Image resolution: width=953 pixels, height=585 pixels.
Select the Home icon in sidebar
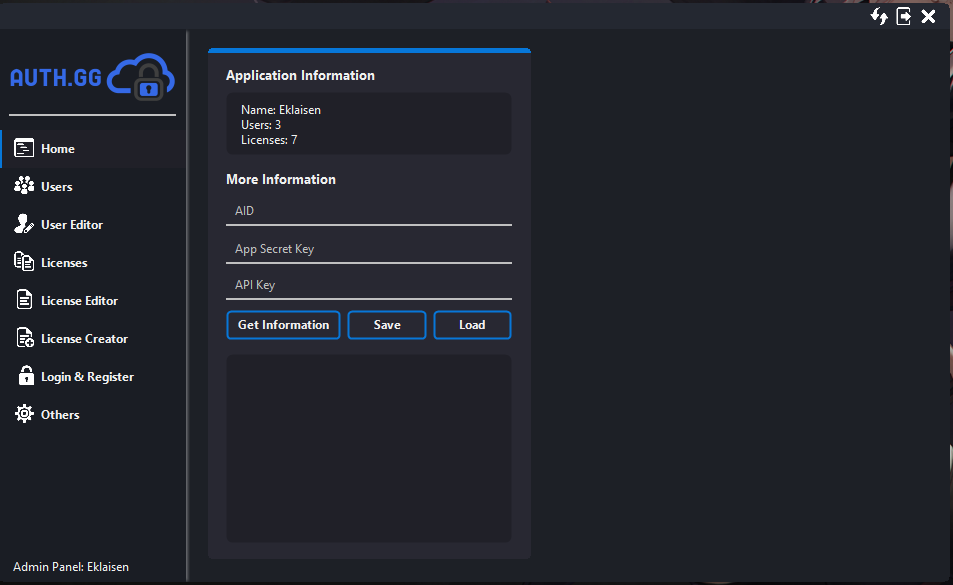[22, 148]
